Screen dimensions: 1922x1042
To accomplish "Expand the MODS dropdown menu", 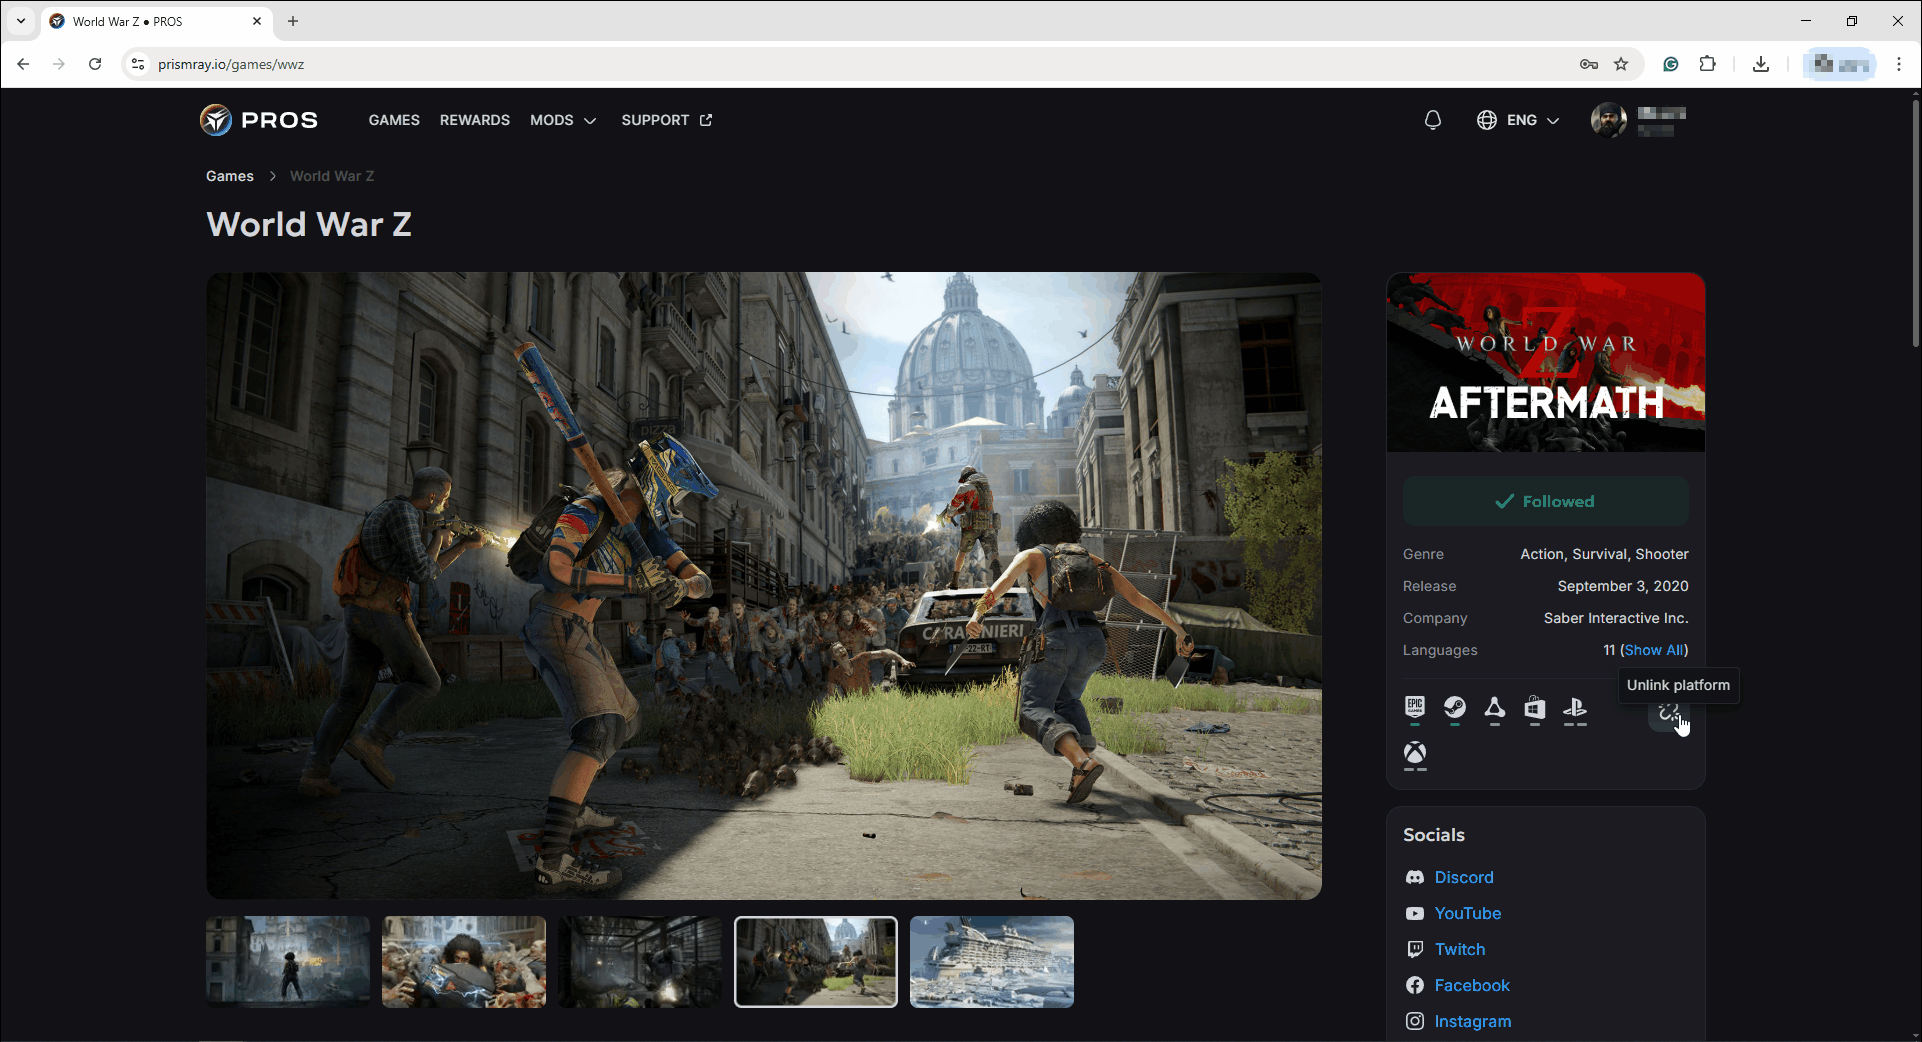I will tap(563, 120).
